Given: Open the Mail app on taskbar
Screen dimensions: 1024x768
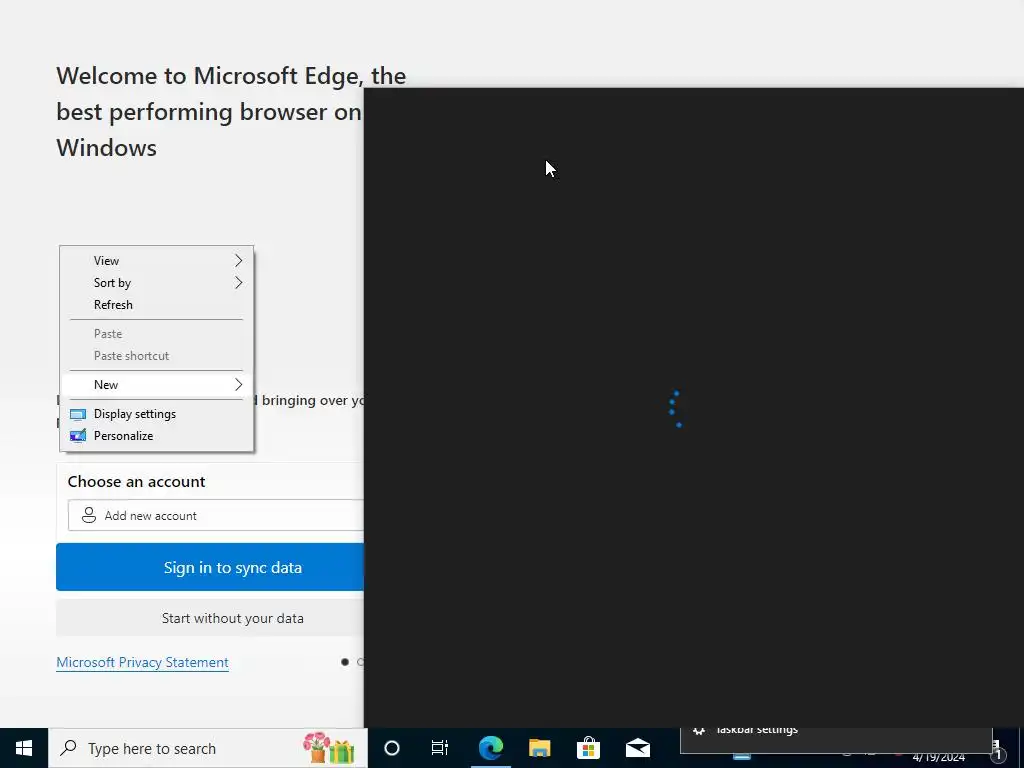Looking at the screenshot, I should point(637,748).
